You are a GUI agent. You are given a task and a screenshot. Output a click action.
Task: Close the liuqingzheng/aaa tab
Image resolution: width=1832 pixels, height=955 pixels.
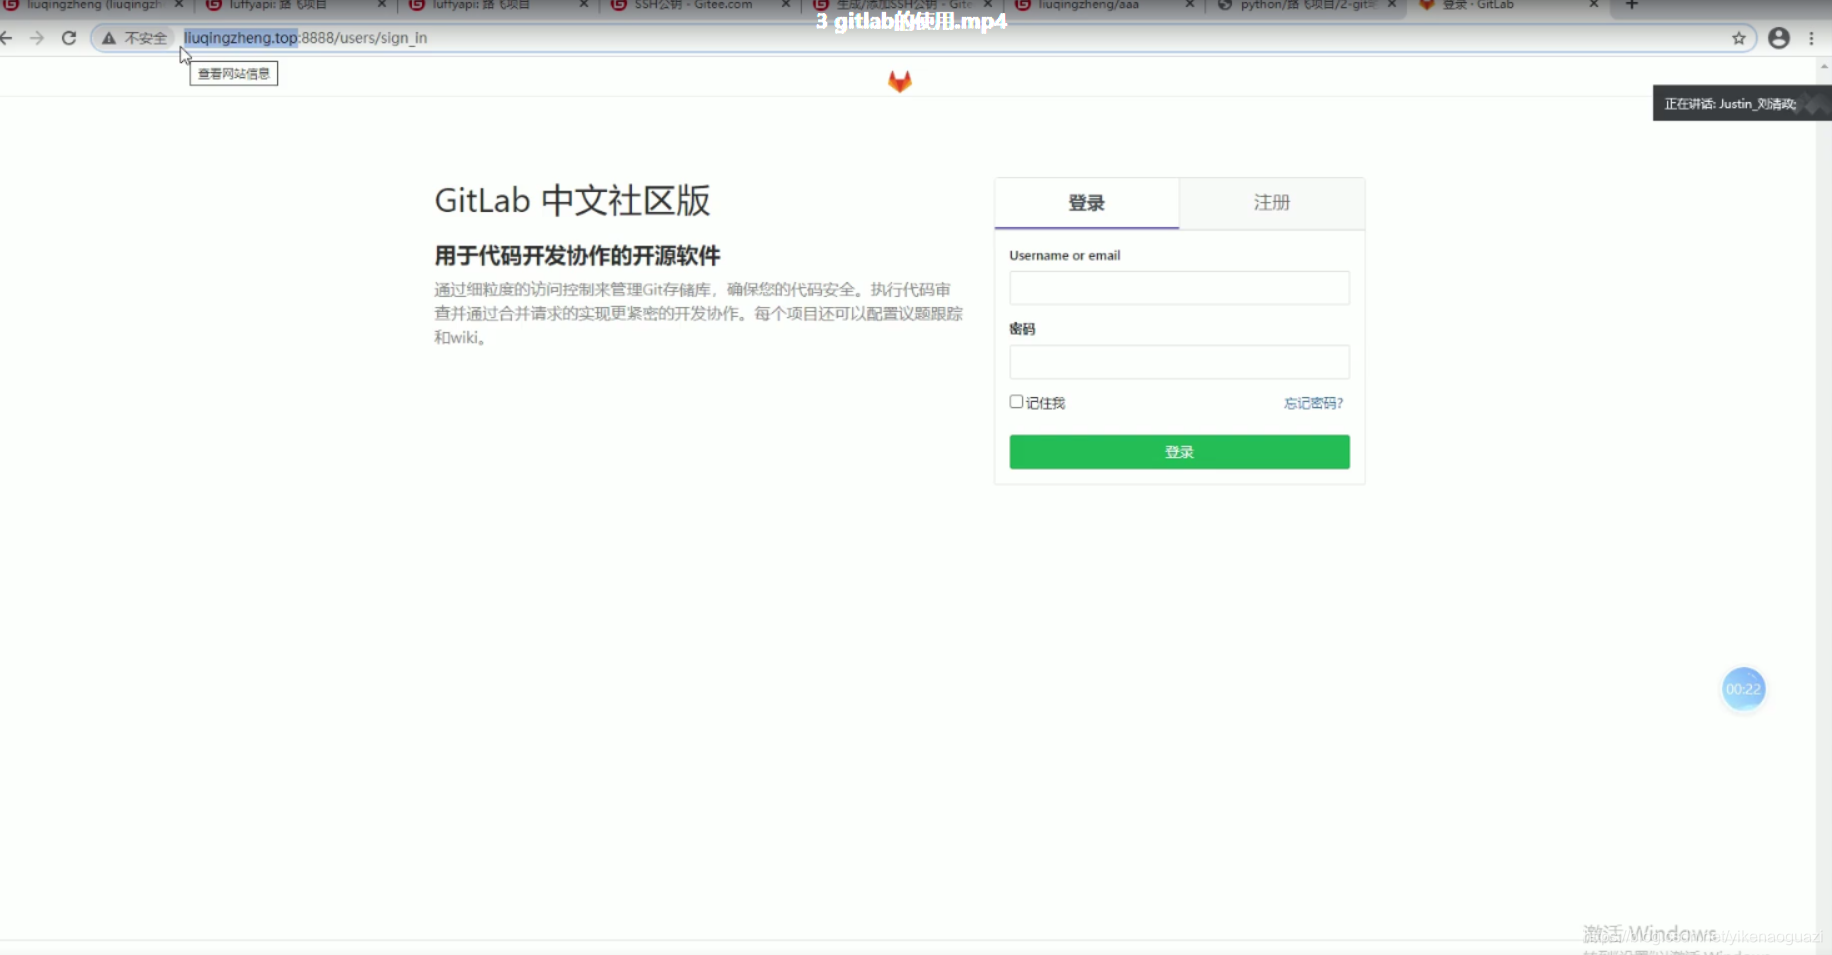coord(1190,5)
